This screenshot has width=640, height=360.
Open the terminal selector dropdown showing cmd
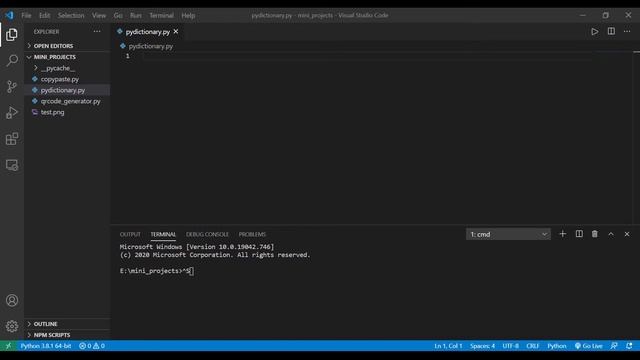pos(508,234)
